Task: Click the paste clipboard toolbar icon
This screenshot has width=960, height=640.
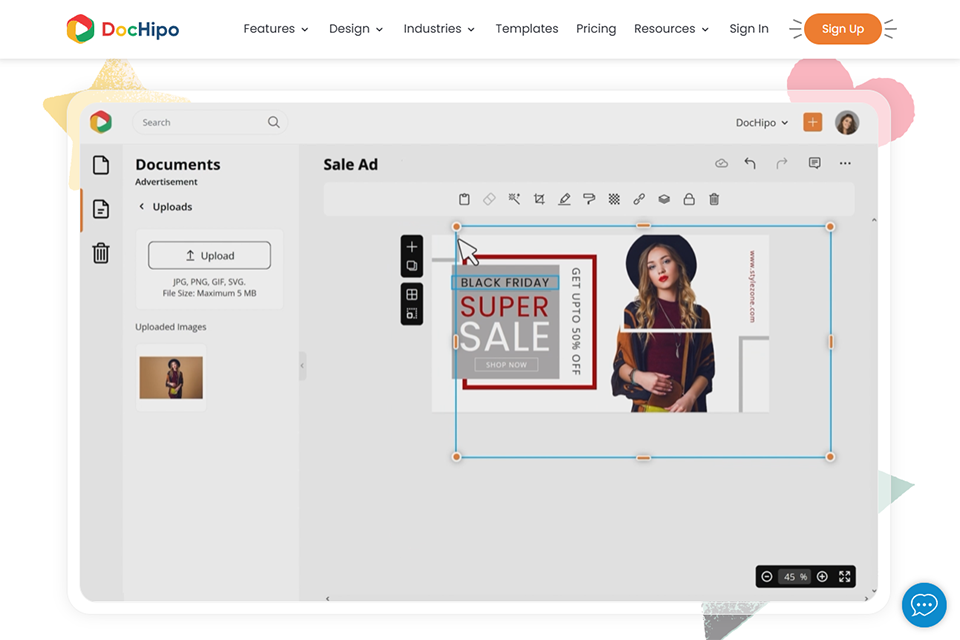Action: click(464, 199)
